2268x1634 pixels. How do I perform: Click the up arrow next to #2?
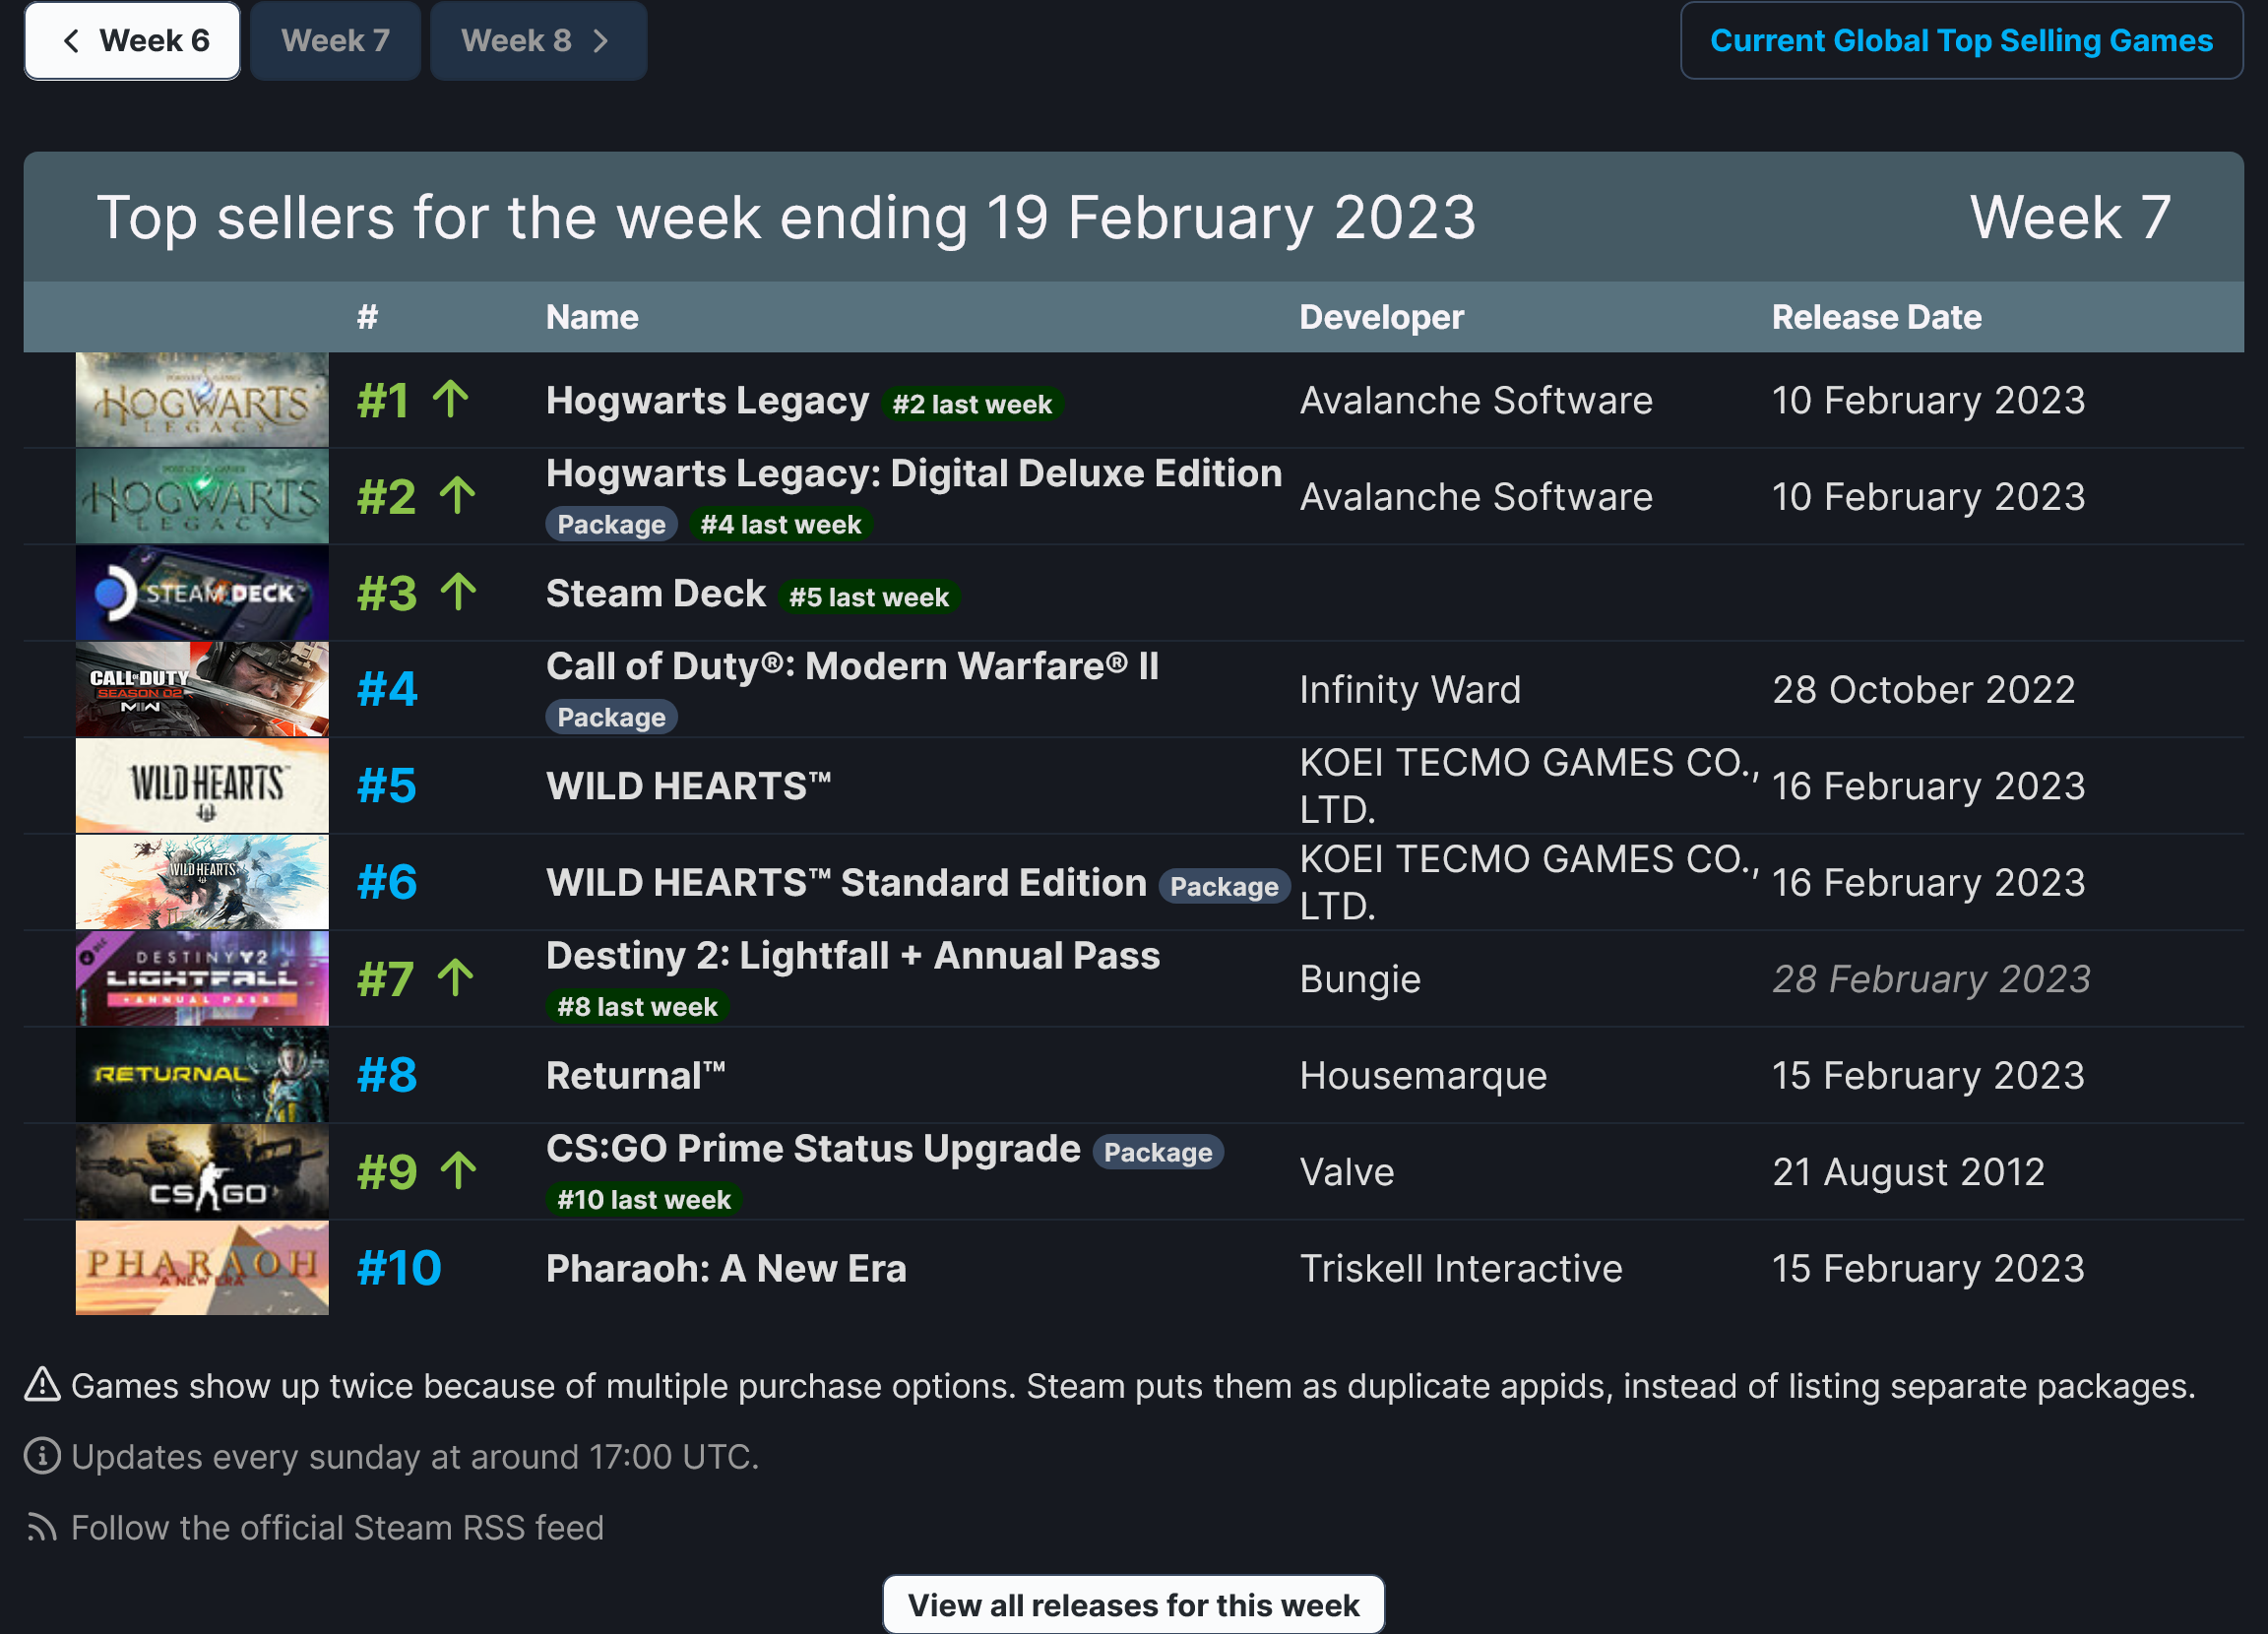(458, 495)
